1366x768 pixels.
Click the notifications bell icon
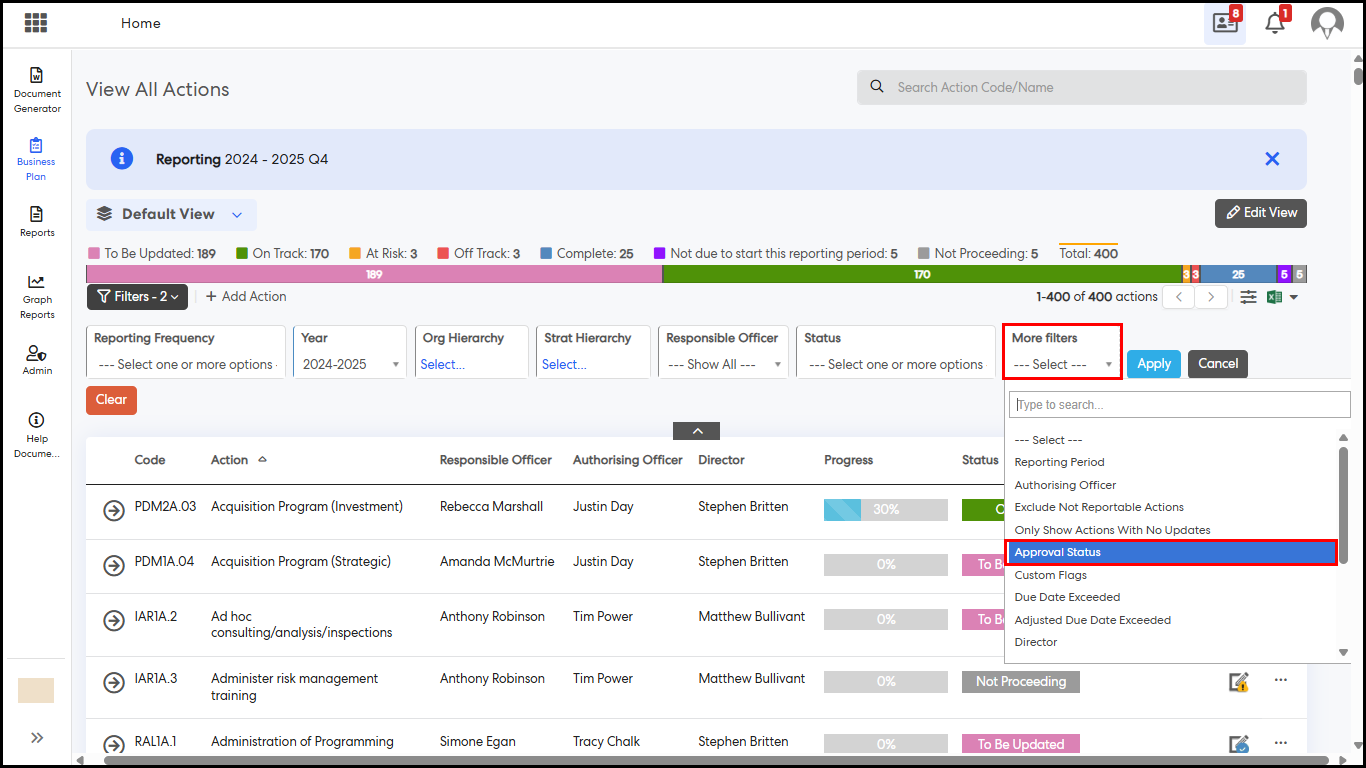[x=1274, y=24]
